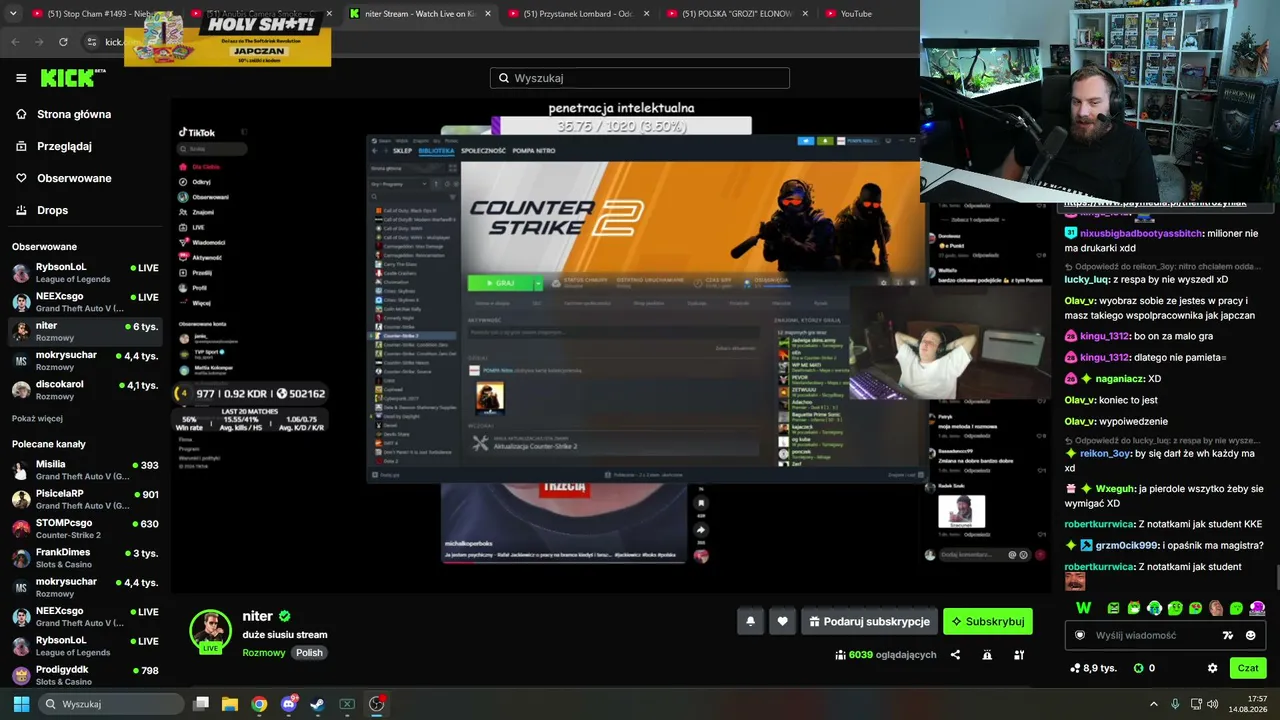Click the Windows Start button
The width and height of the screenshot is (1280, 720).
point(21,704)
